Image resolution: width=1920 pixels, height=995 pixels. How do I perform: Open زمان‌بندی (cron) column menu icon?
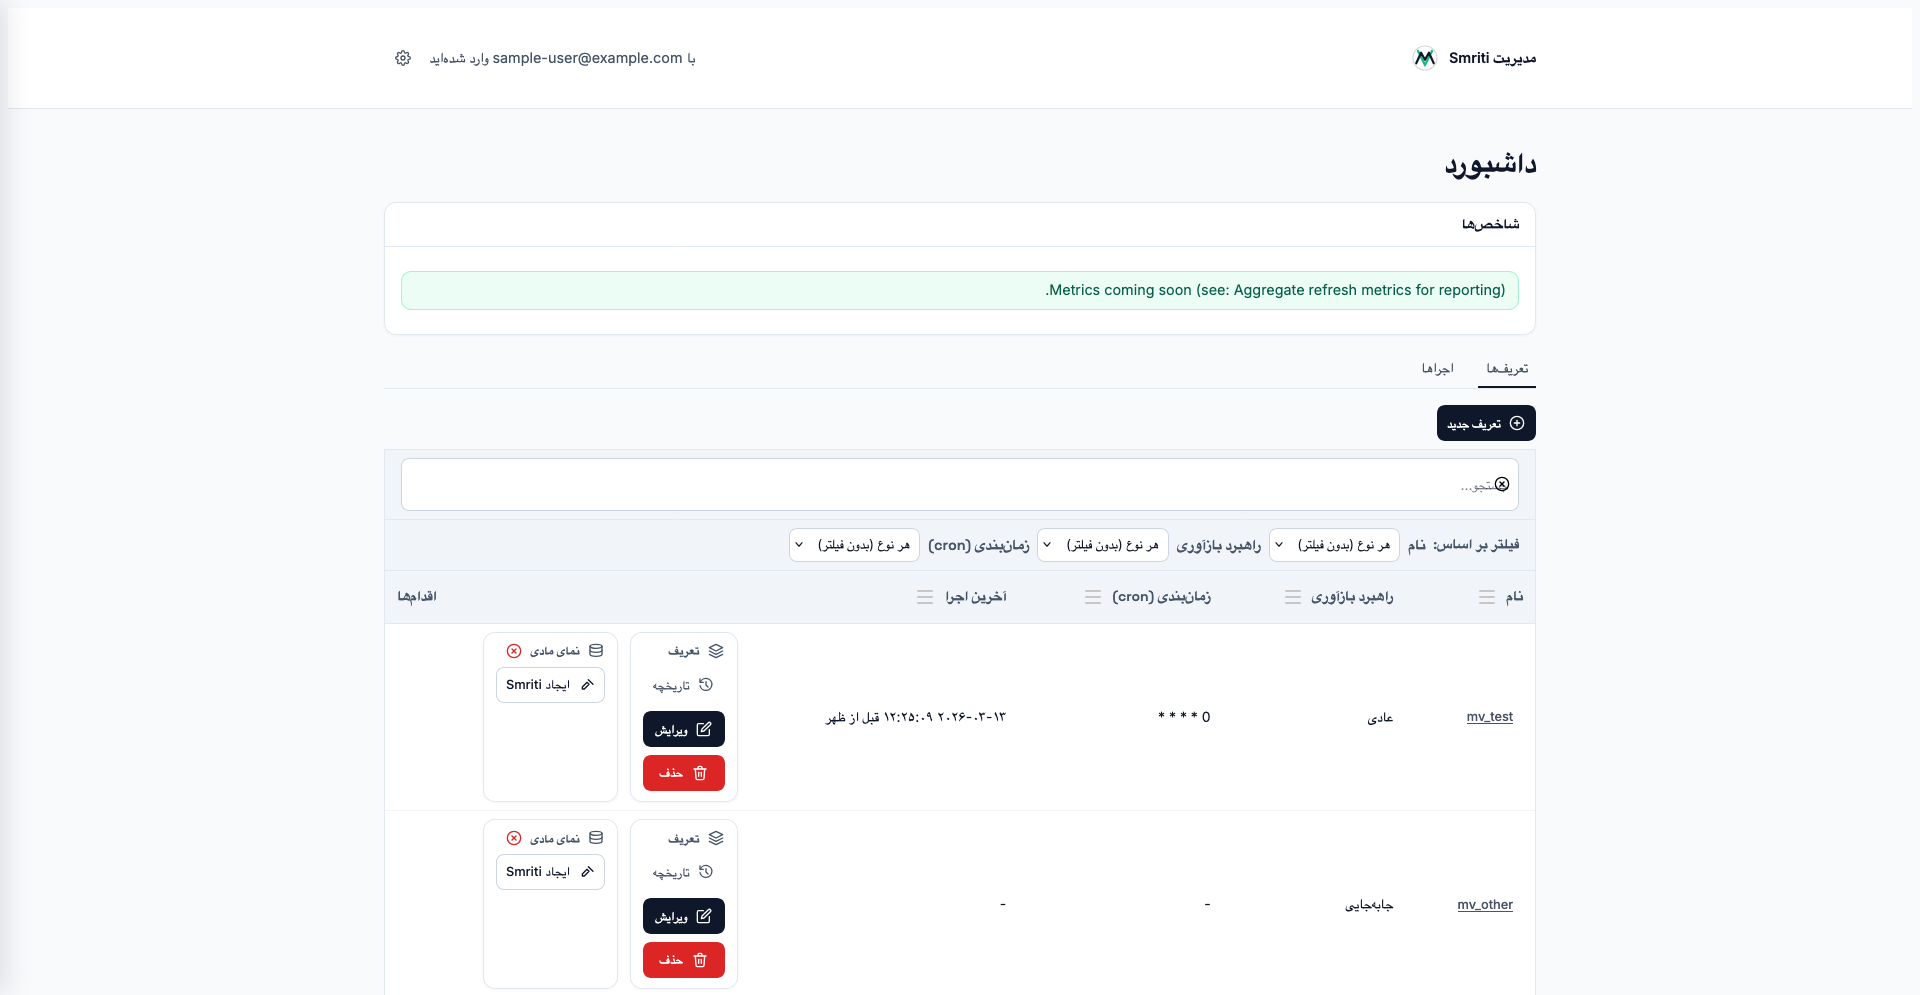click(1093, 597)
